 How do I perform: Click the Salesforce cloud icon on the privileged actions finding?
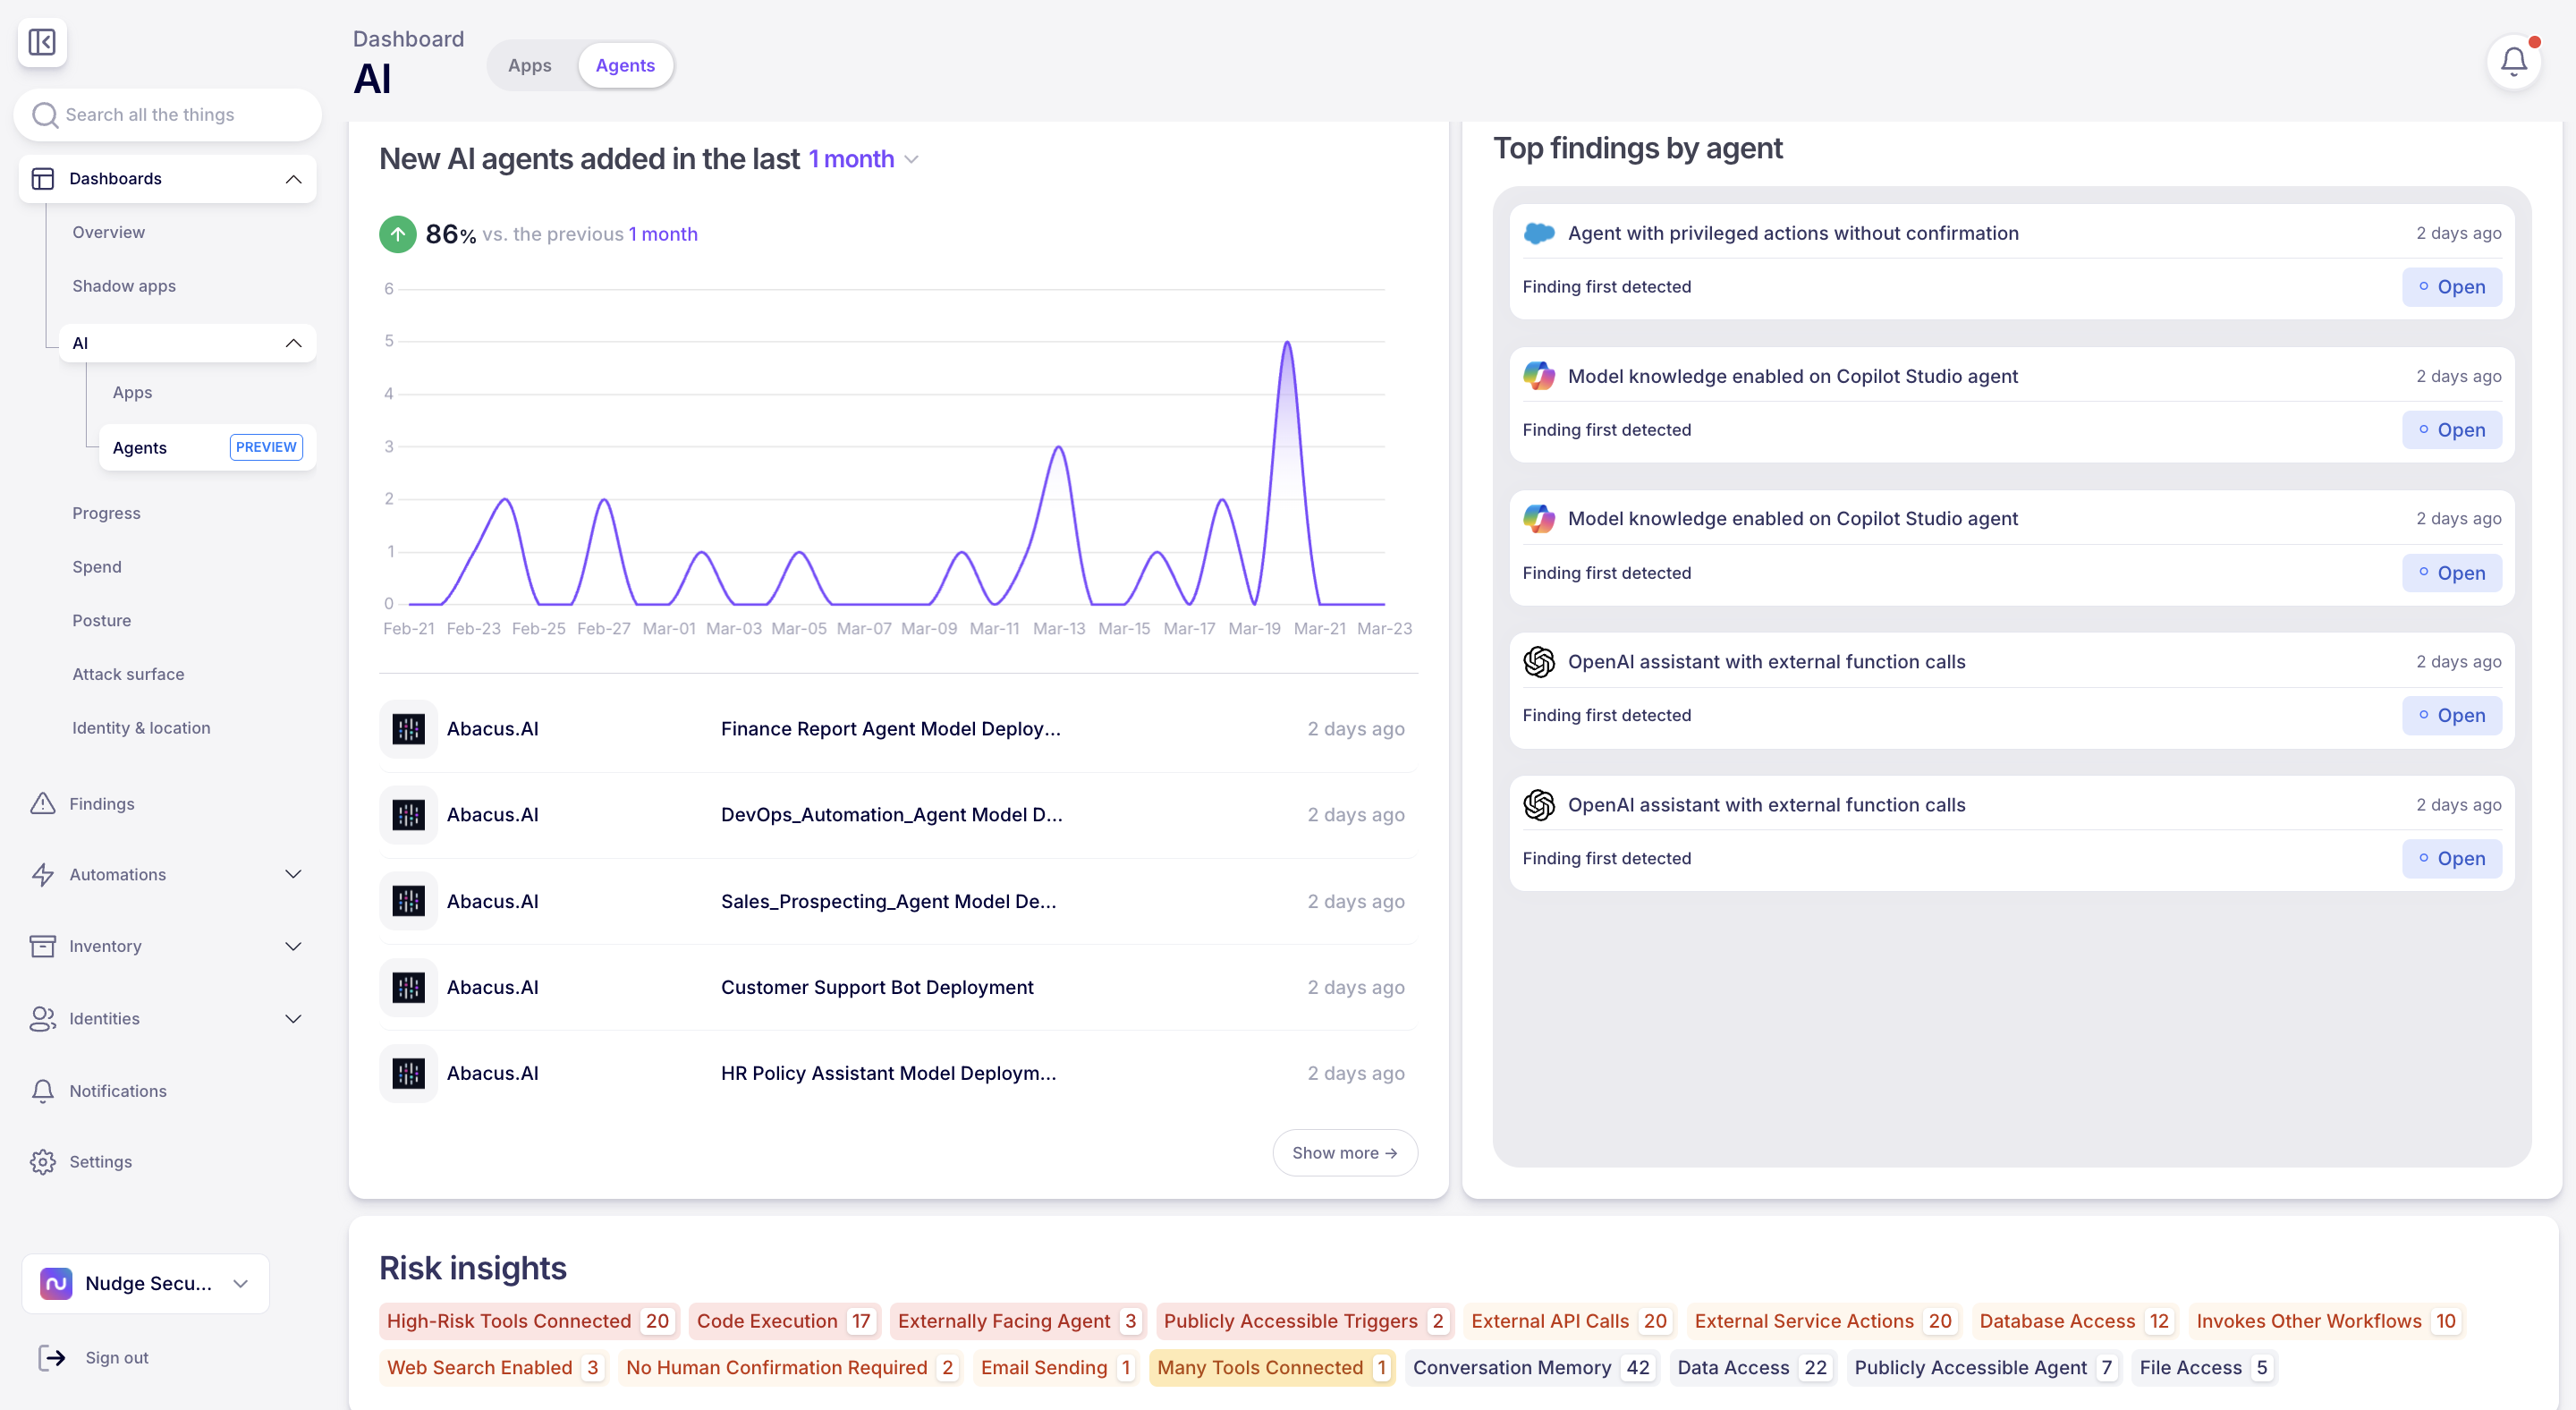(x=1539, y=233)
